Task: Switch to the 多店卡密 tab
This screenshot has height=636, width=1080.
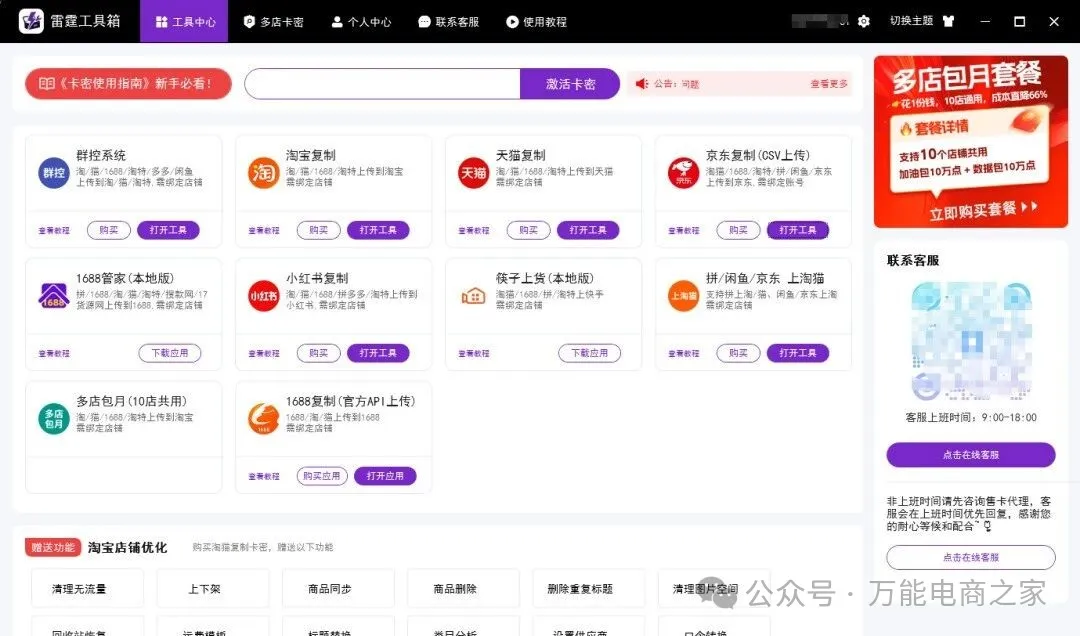Action: tap(273, 21)
